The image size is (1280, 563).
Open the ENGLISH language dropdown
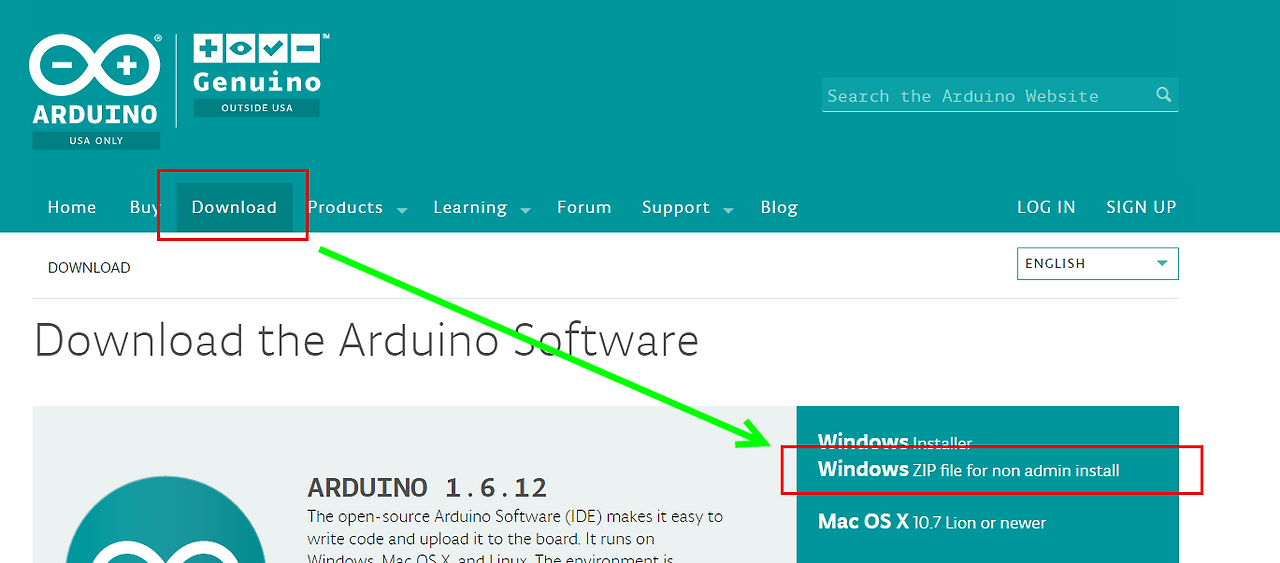(1098, 264)
